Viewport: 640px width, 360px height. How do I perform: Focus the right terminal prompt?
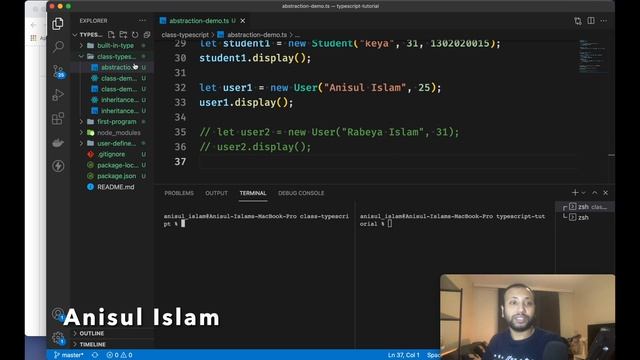[x=452, y=220]
